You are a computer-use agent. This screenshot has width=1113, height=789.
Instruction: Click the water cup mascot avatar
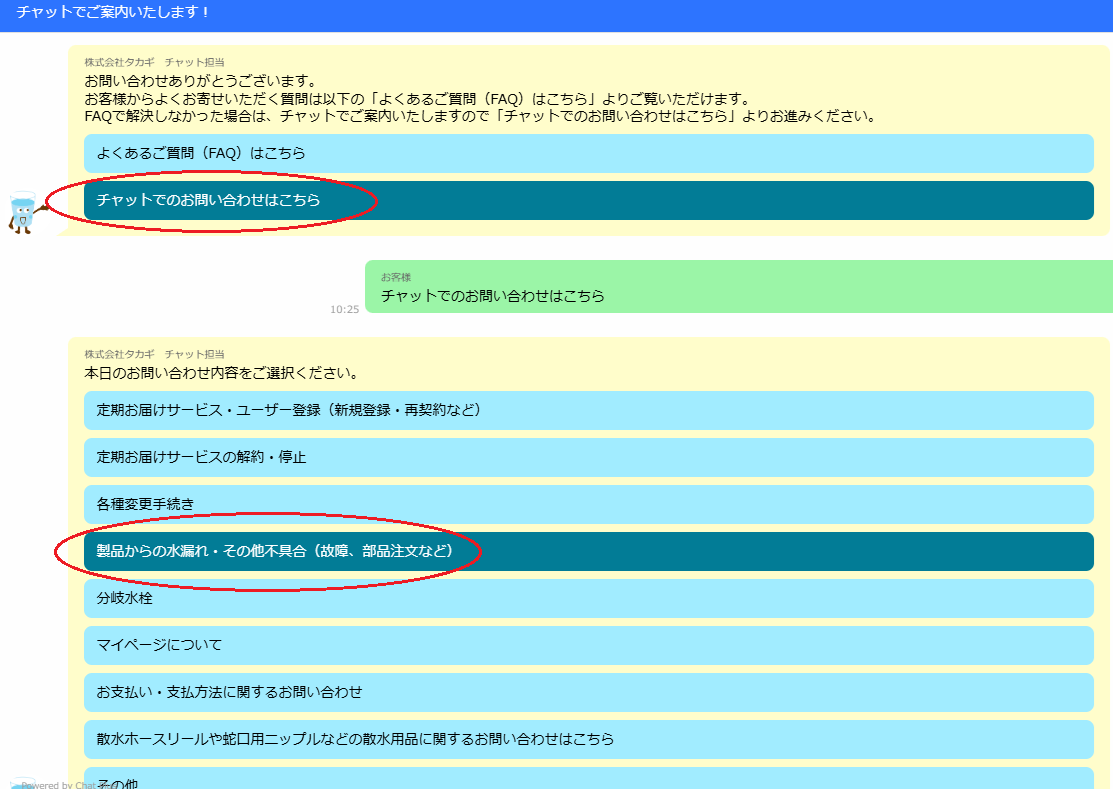pyautogui.click(x=22, y=212)
